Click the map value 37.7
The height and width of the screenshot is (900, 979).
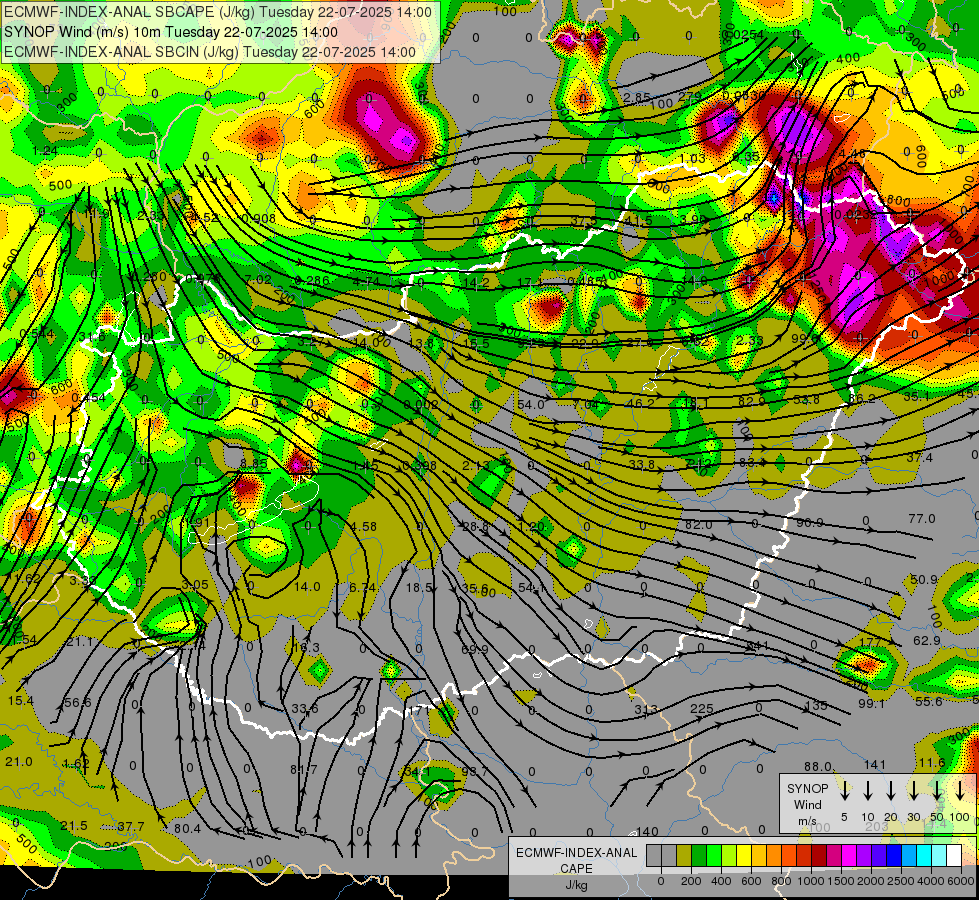130,827
